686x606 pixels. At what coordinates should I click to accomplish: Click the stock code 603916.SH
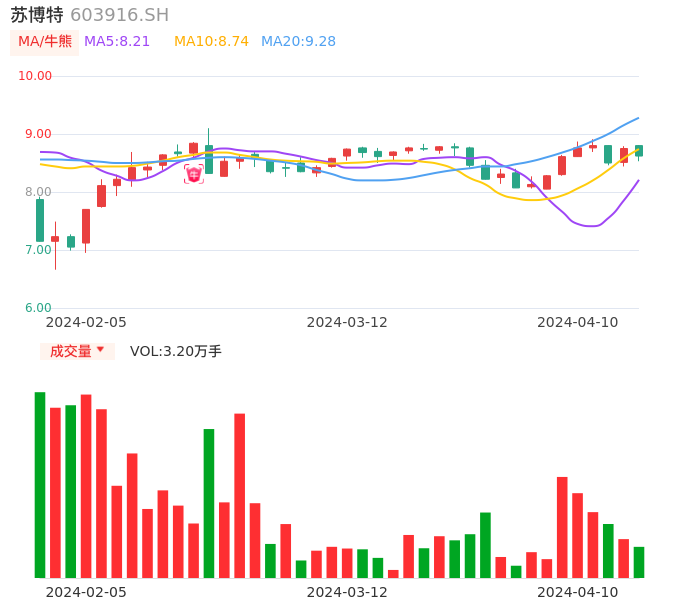(x=119, y=15)
